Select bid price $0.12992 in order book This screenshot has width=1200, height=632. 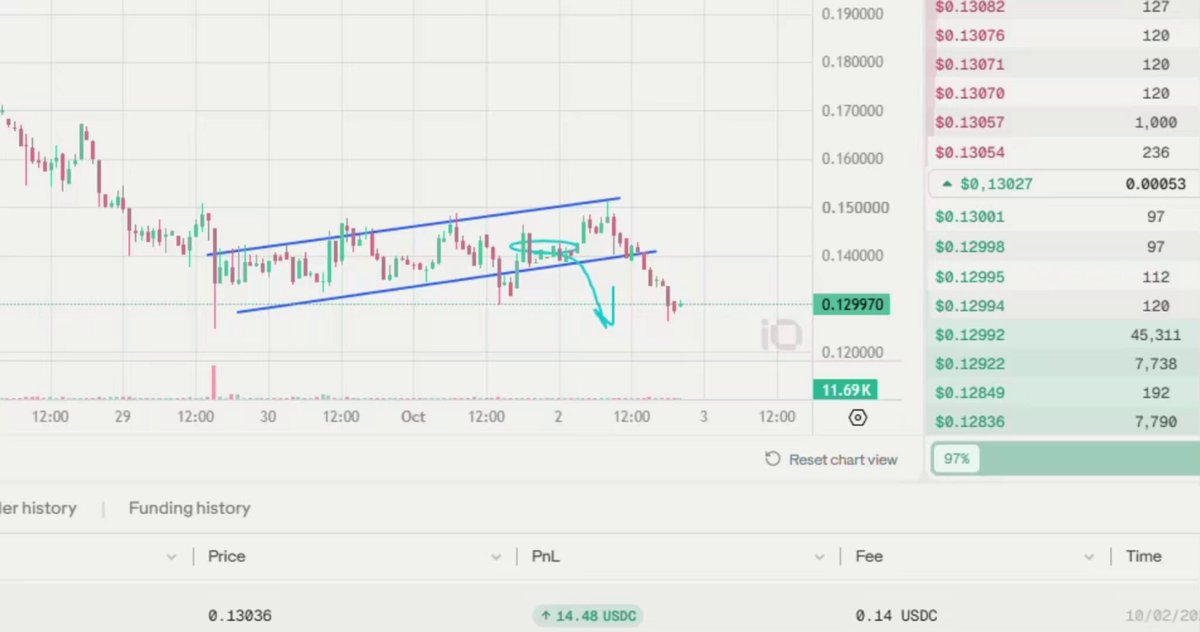(x=970, y=335)
